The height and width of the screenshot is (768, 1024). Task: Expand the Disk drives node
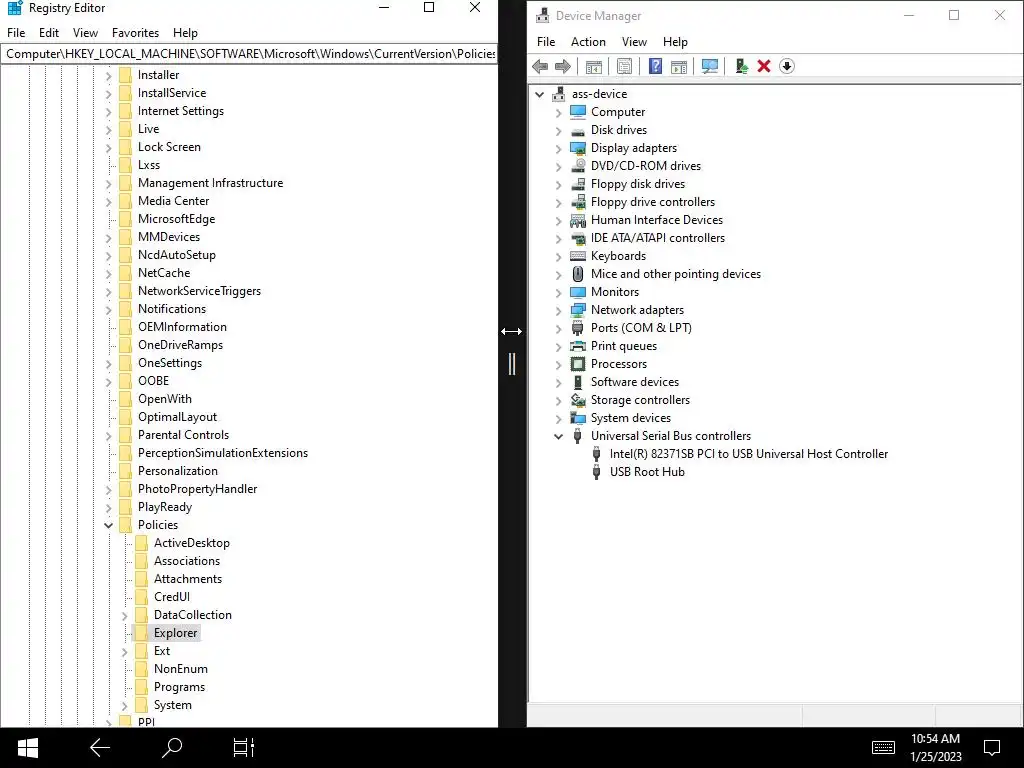[x=558, y=131]
